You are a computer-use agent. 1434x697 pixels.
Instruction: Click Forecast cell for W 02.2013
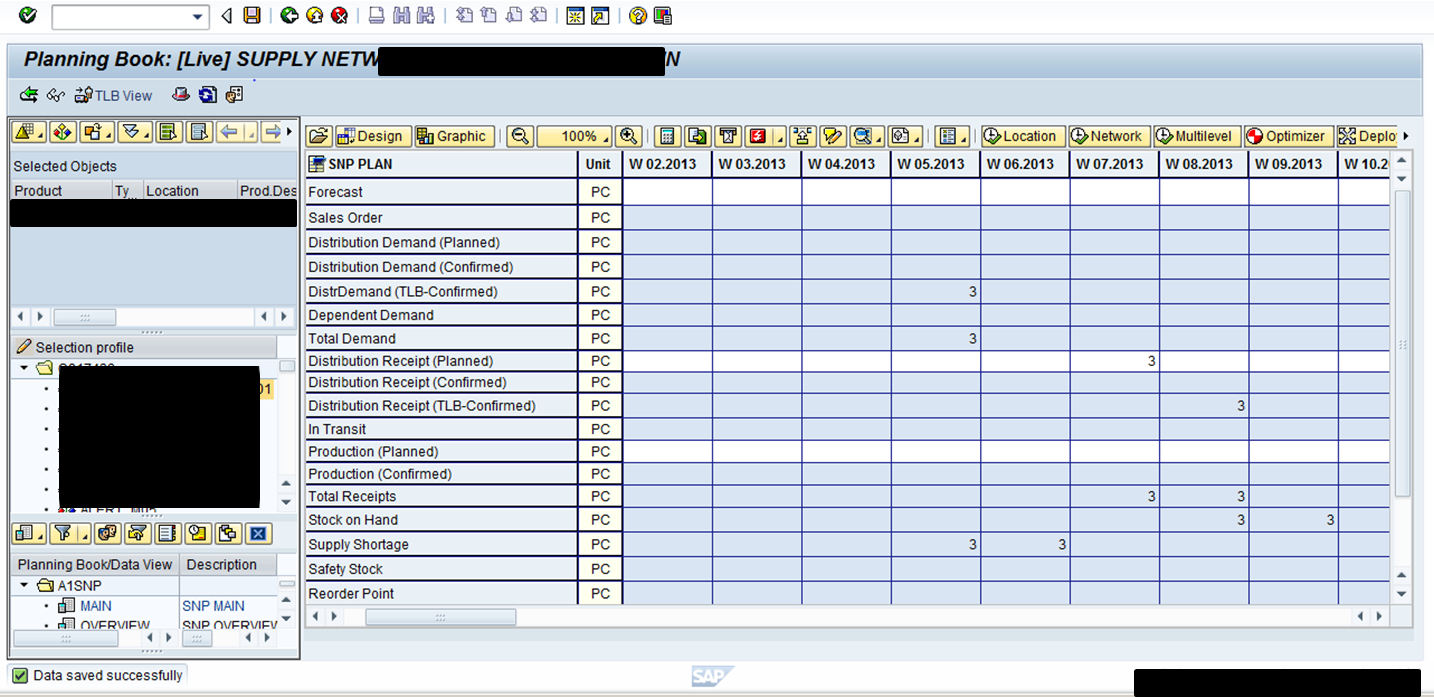coord(667,192)
